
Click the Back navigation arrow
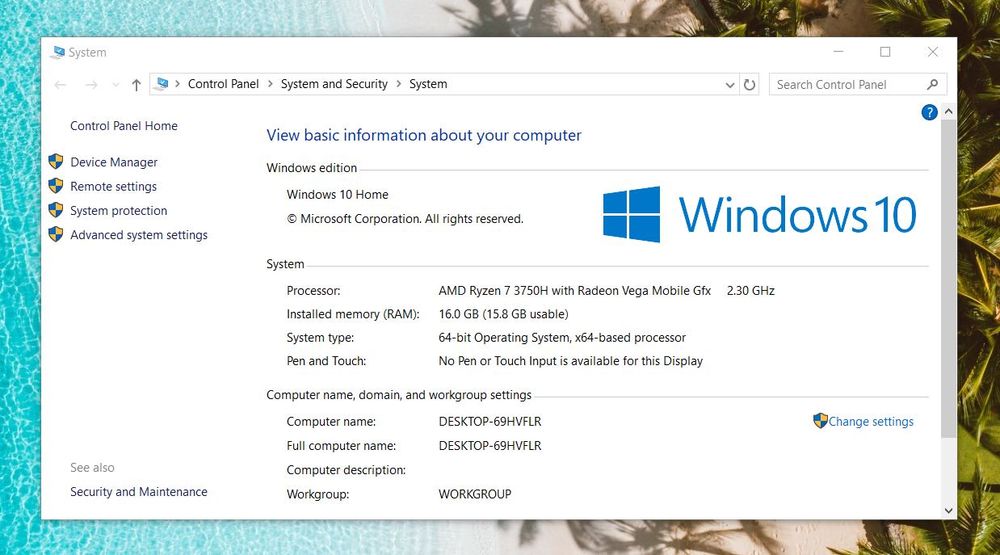pyautogui.click(x=61, y=85)
